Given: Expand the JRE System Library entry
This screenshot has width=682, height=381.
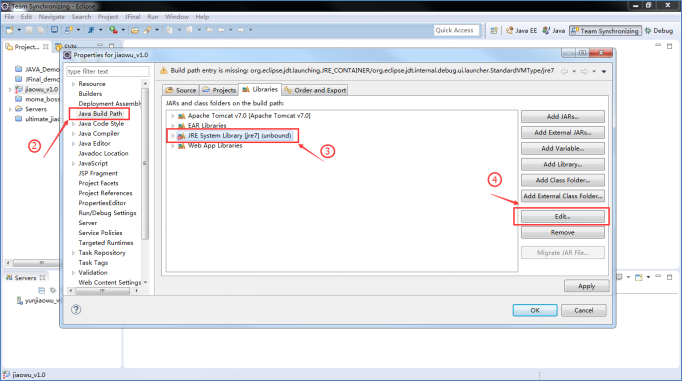Looking at the screenshot, I should 173,136.
